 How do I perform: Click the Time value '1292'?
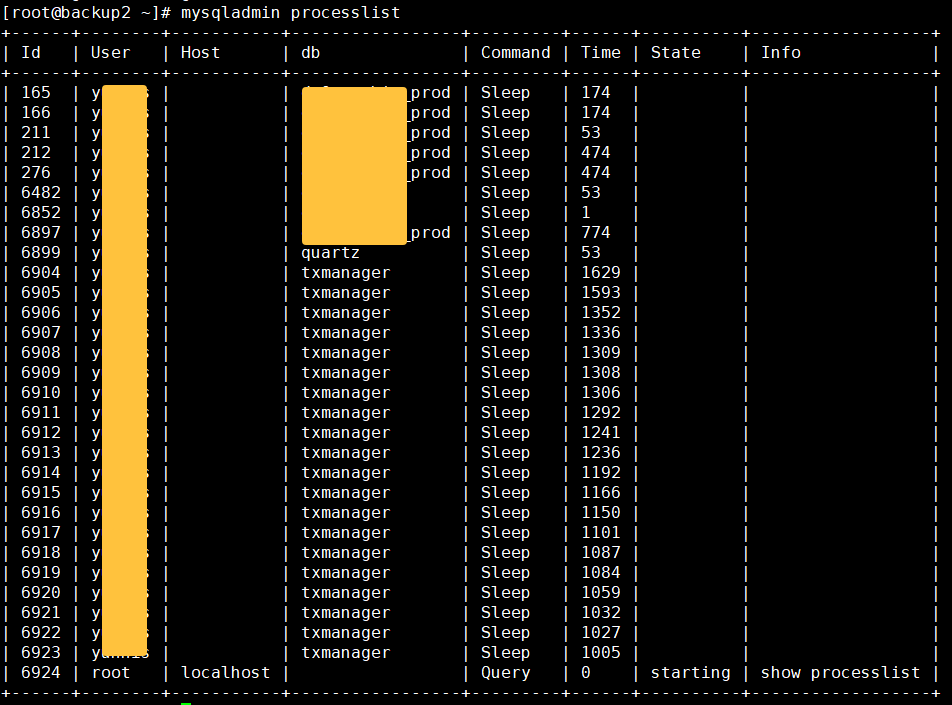pyautogui.click(x=600, y=413)
